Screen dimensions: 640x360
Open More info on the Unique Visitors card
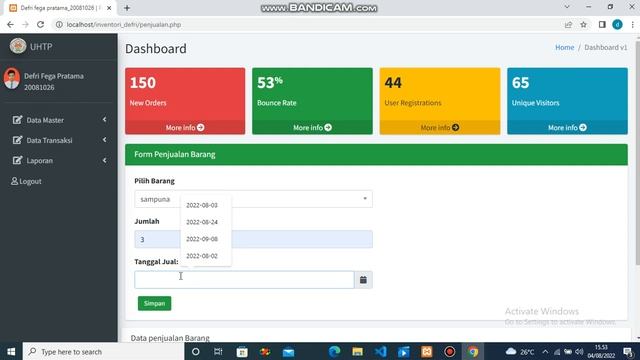[567, 128]
